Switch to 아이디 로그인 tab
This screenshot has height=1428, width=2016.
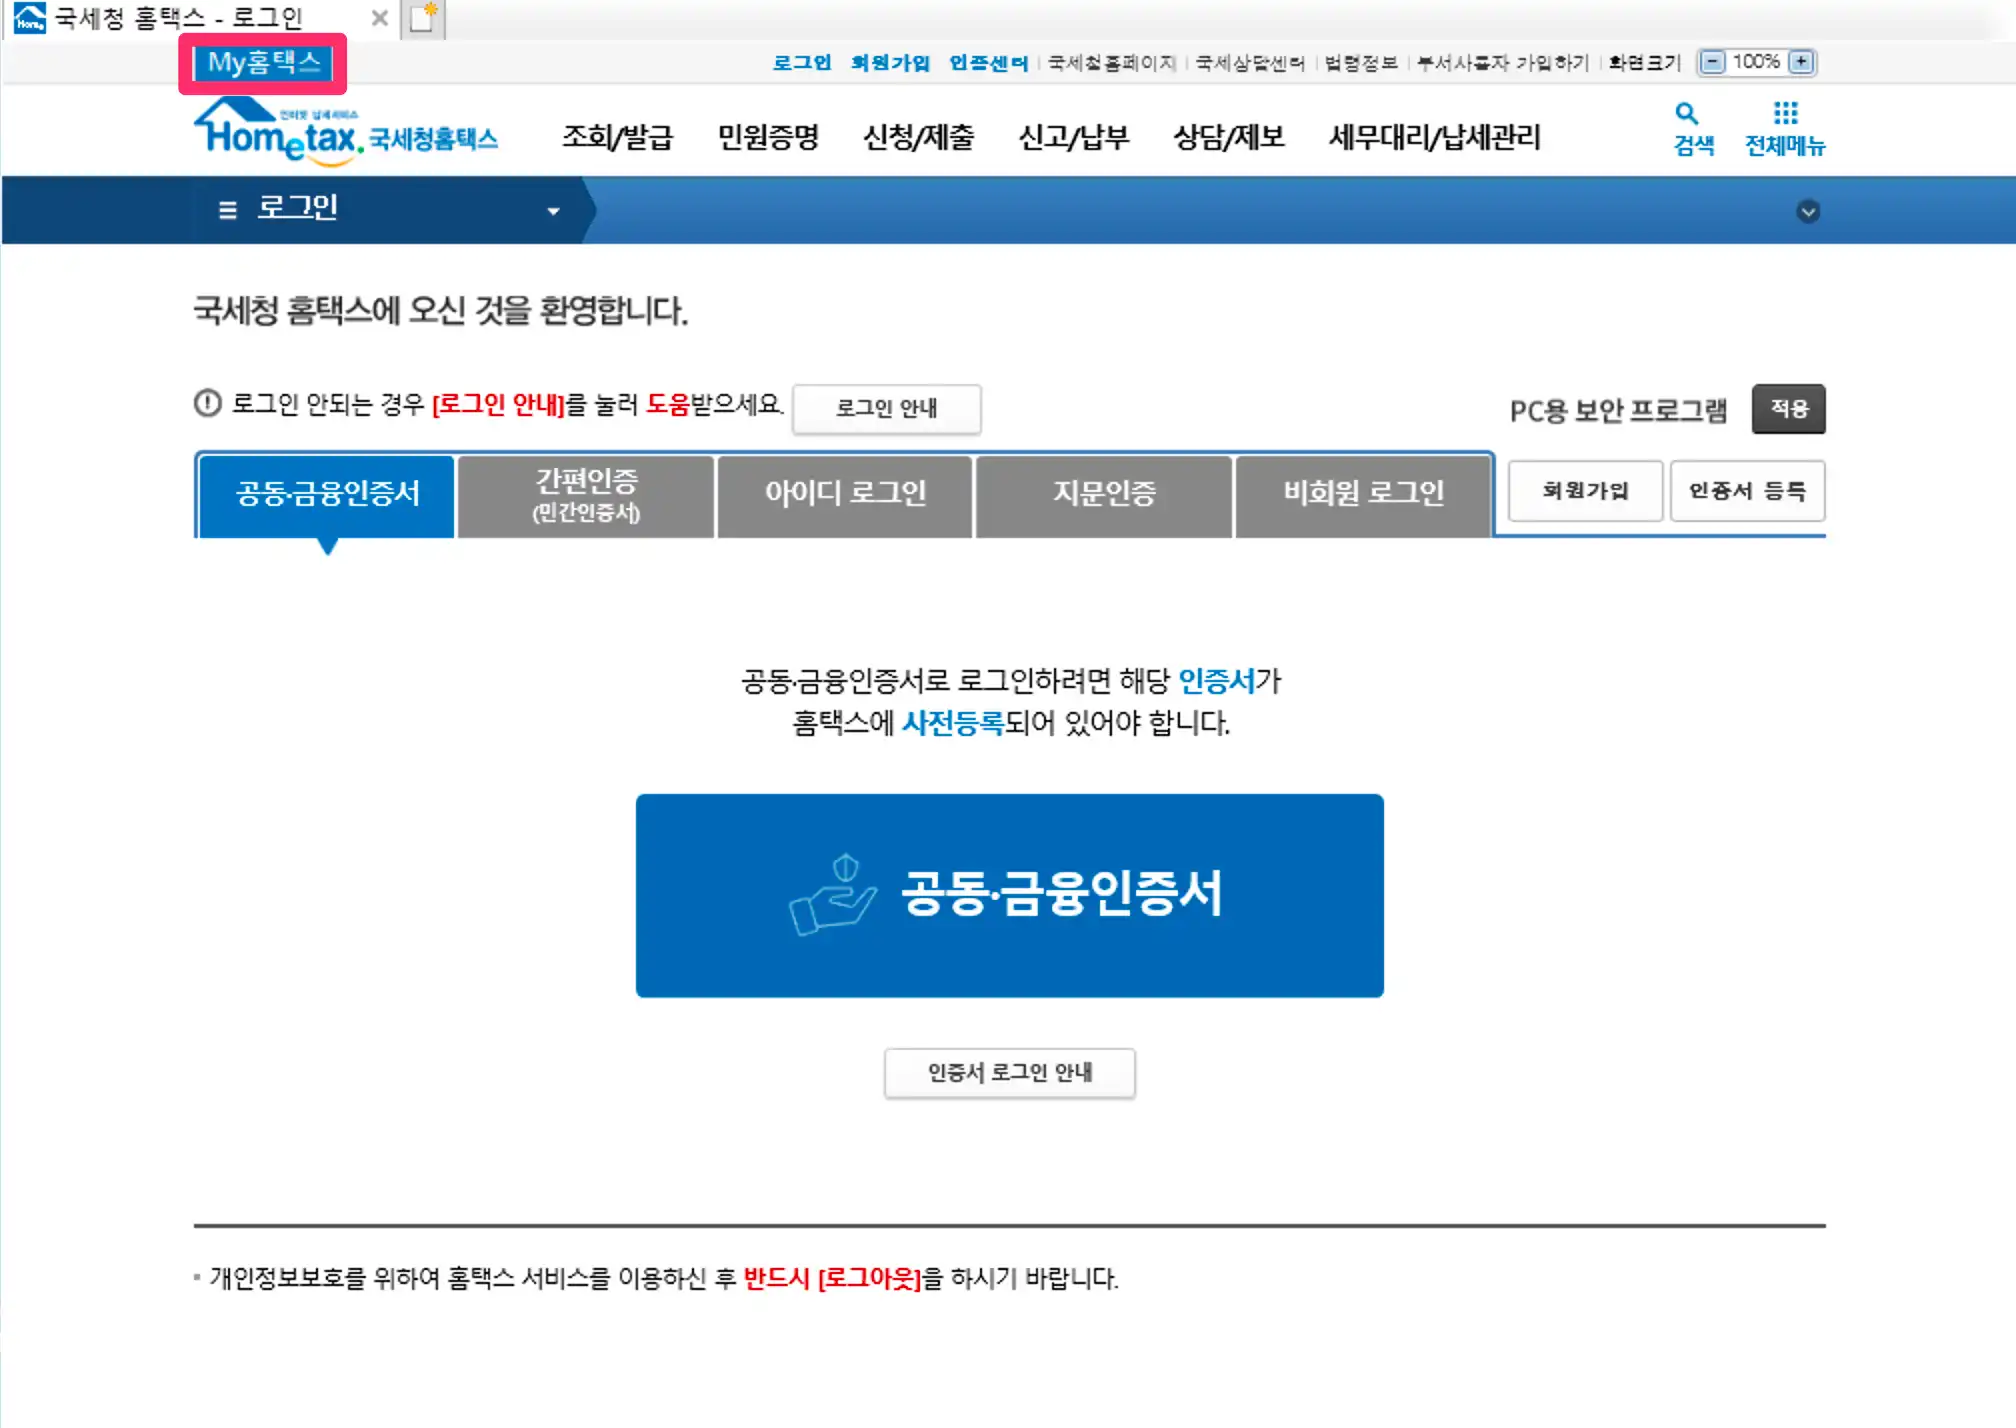tap(845, 495)
